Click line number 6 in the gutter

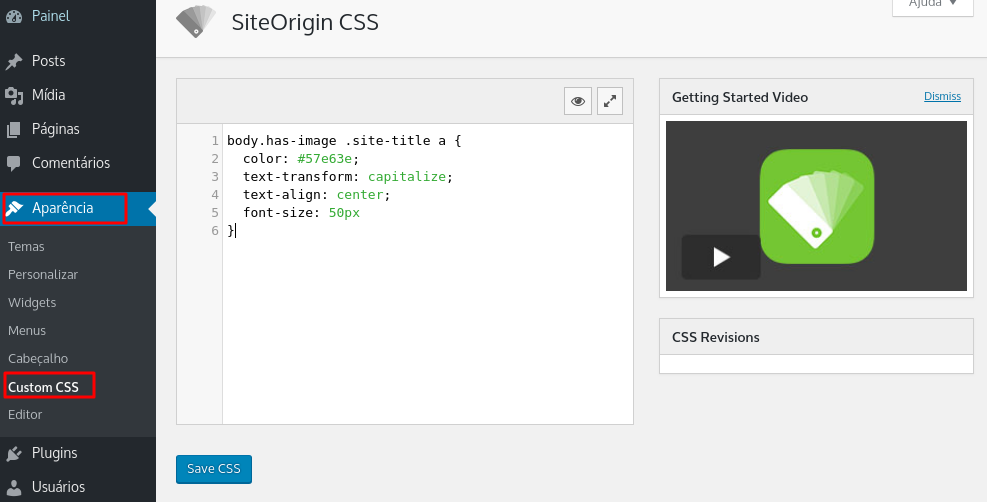(x=215, y=231)
